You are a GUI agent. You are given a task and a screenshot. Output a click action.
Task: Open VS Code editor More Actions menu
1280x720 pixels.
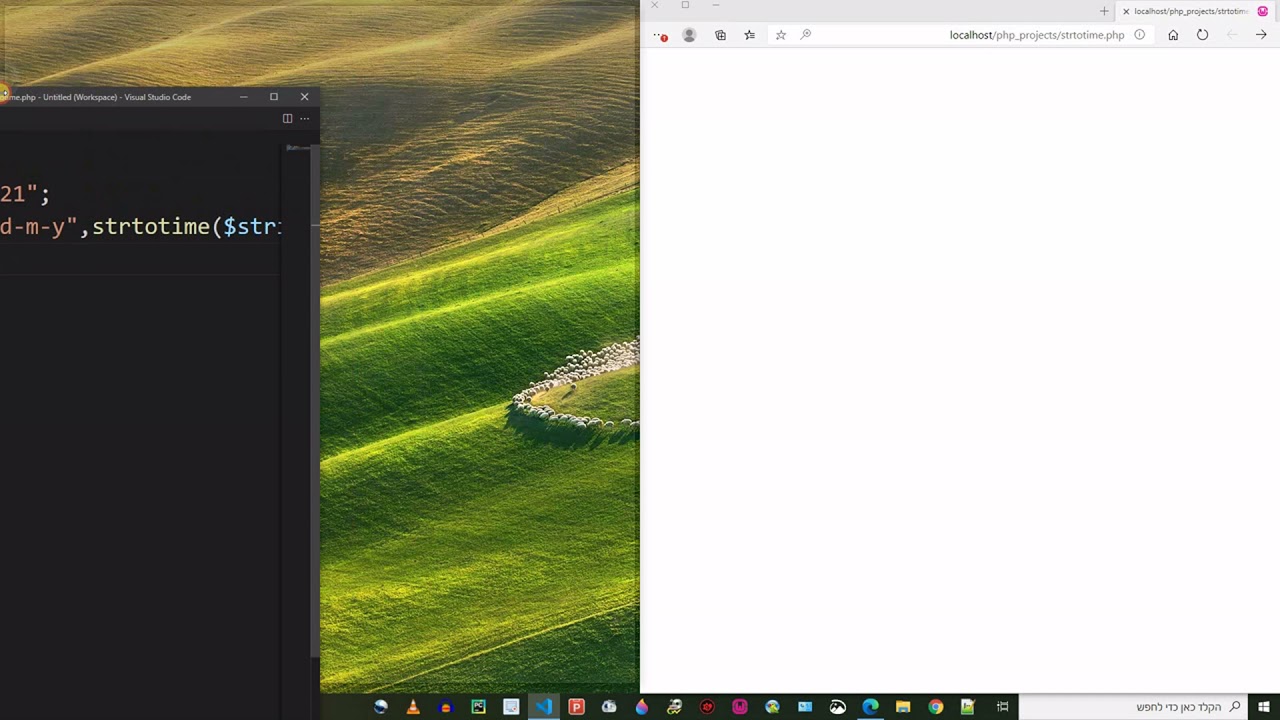click(x=305, y=118)
